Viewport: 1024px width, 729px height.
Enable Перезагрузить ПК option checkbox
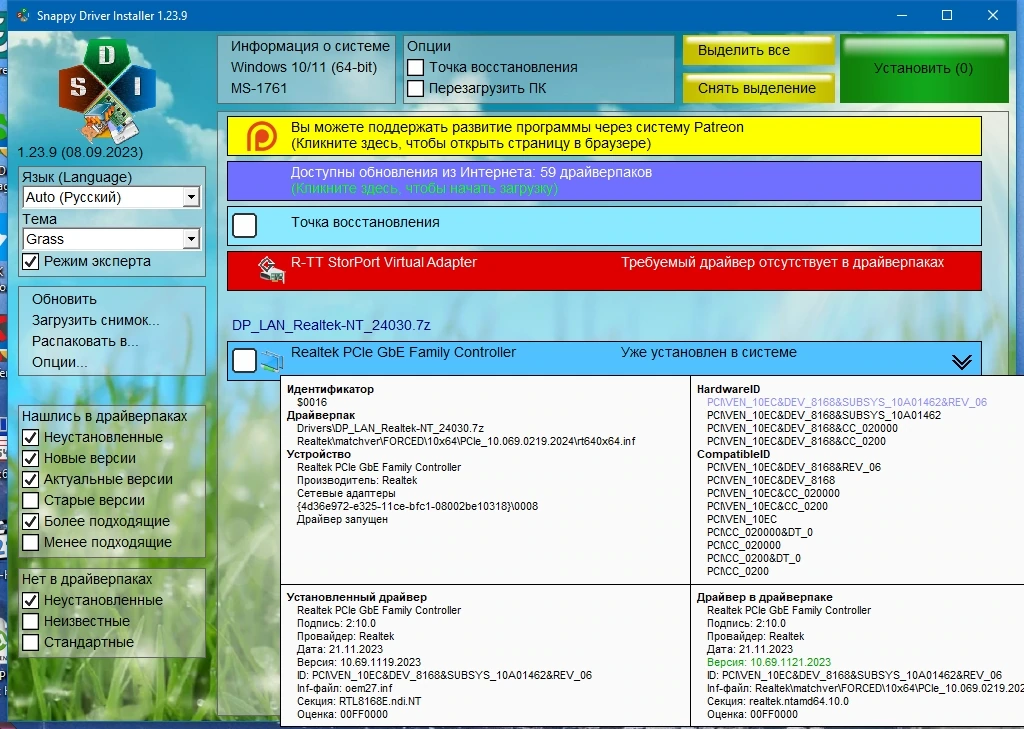415,88
